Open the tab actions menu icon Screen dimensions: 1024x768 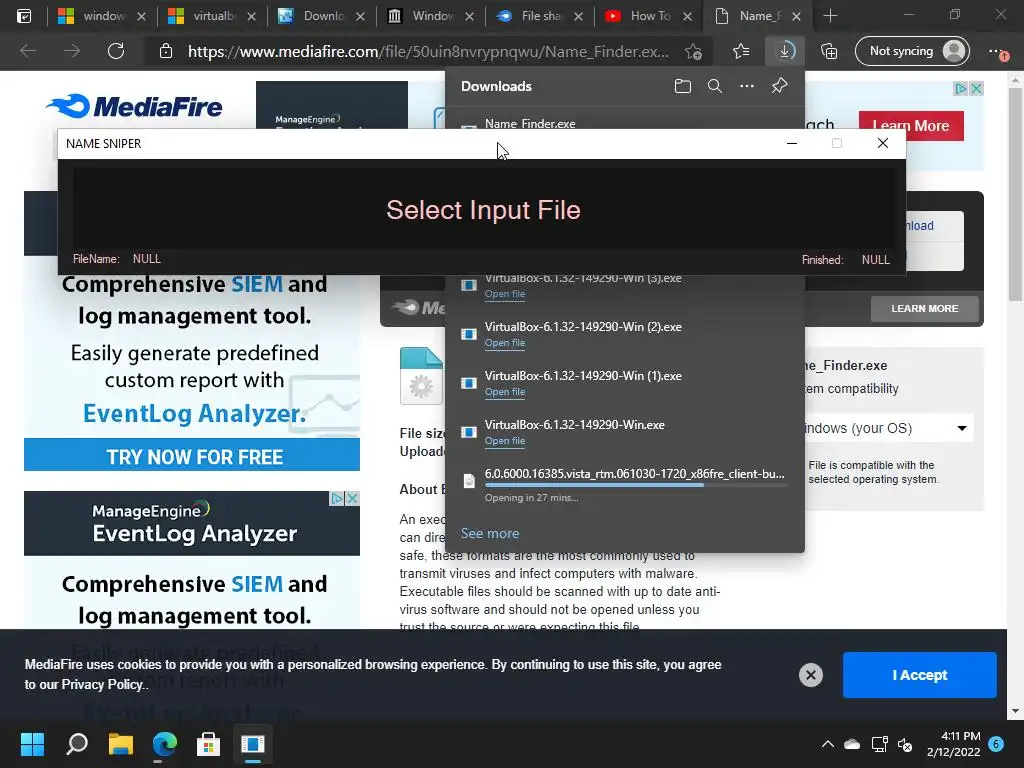click(24, 16)
